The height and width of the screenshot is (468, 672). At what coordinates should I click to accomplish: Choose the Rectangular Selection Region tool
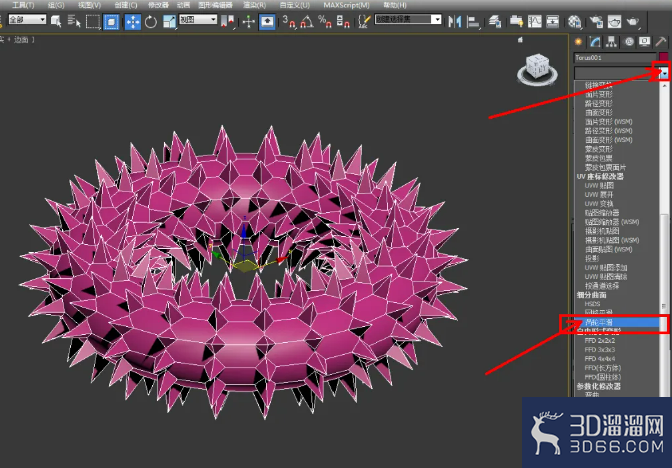93,21
